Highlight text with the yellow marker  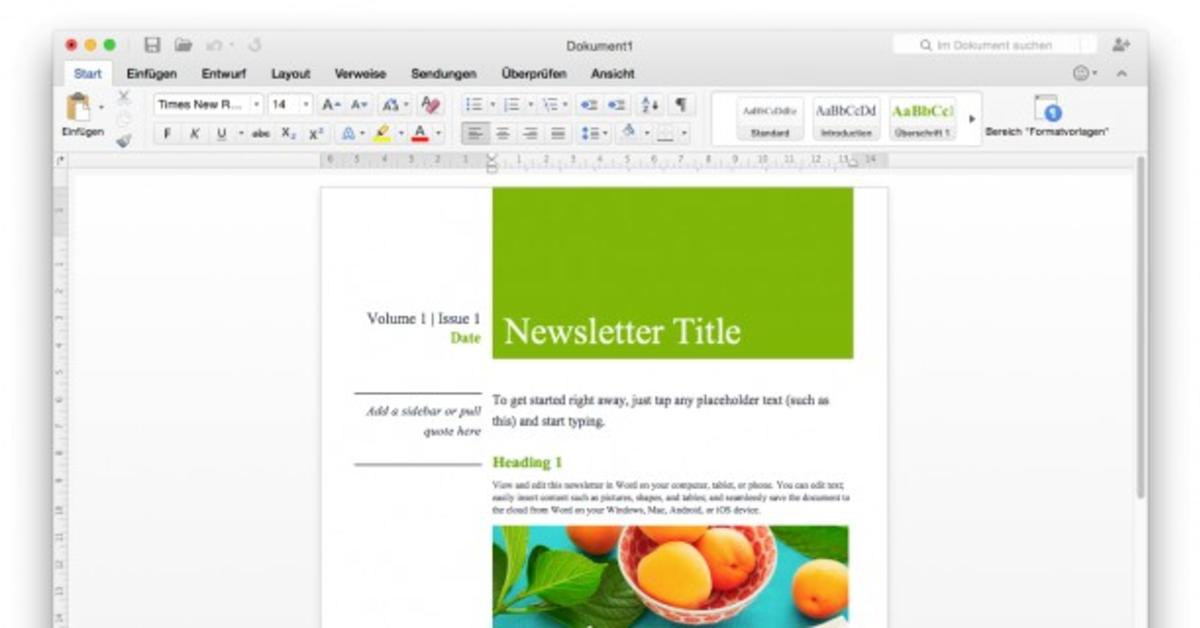tap(382, 133)
